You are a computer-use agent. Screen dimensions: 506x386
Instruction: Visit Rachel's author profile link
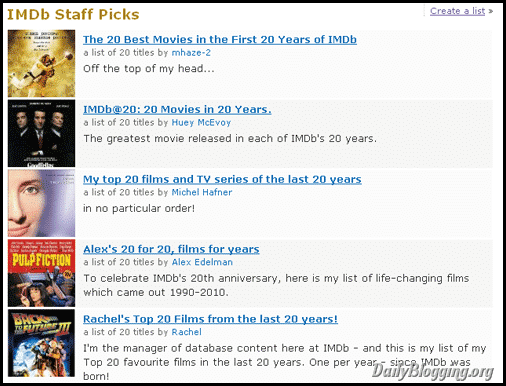click(x=186, y=332)
